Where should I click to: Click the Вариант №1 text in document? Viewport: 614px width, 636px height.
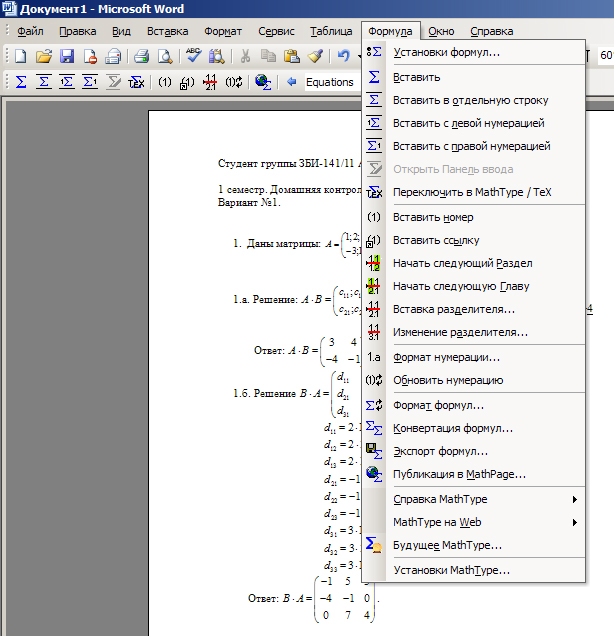[x=249, y=202]
